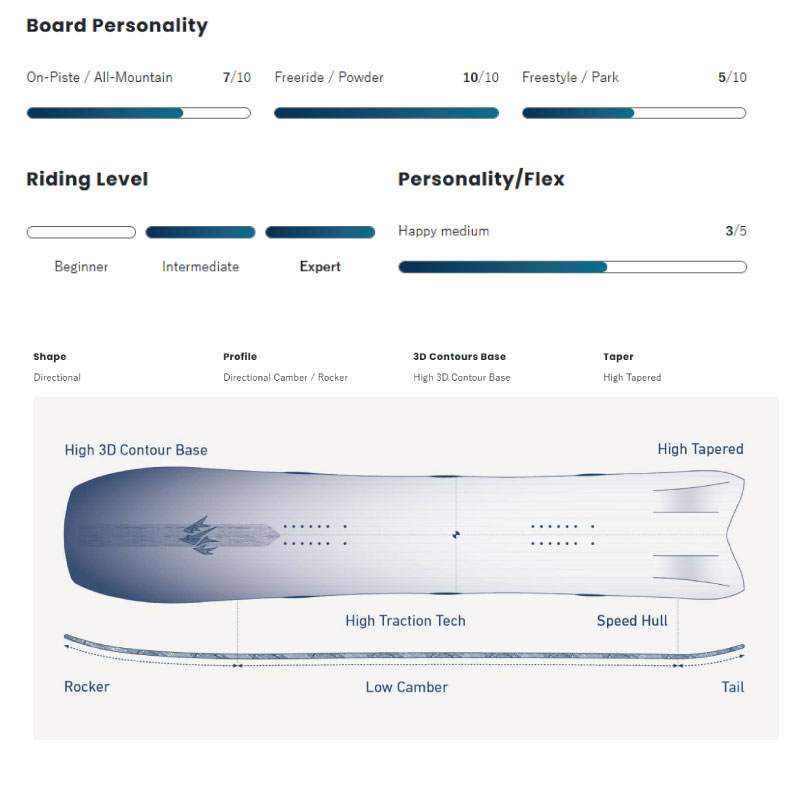This screenshot has height=800, width=800.
Task: Click the Freeride / Powder rating bar
Action: (x=386, y=113)
